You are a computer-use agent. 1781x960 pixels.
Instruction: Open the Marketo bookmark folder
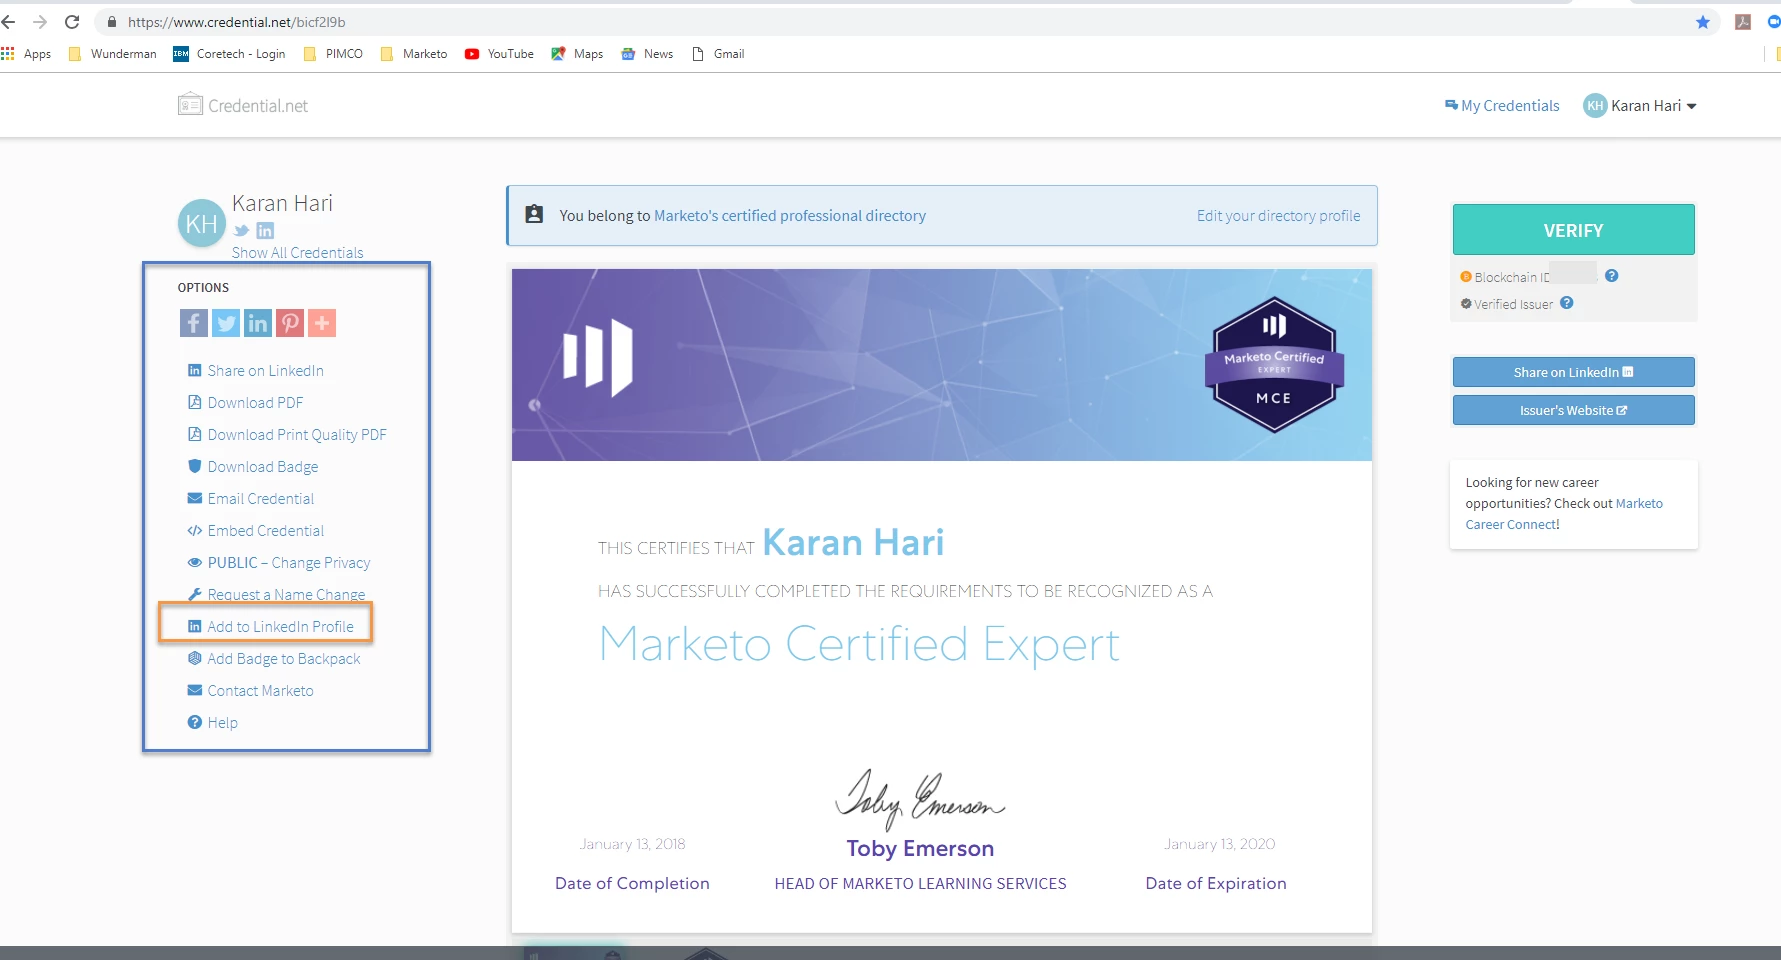(x=414, y=54)
